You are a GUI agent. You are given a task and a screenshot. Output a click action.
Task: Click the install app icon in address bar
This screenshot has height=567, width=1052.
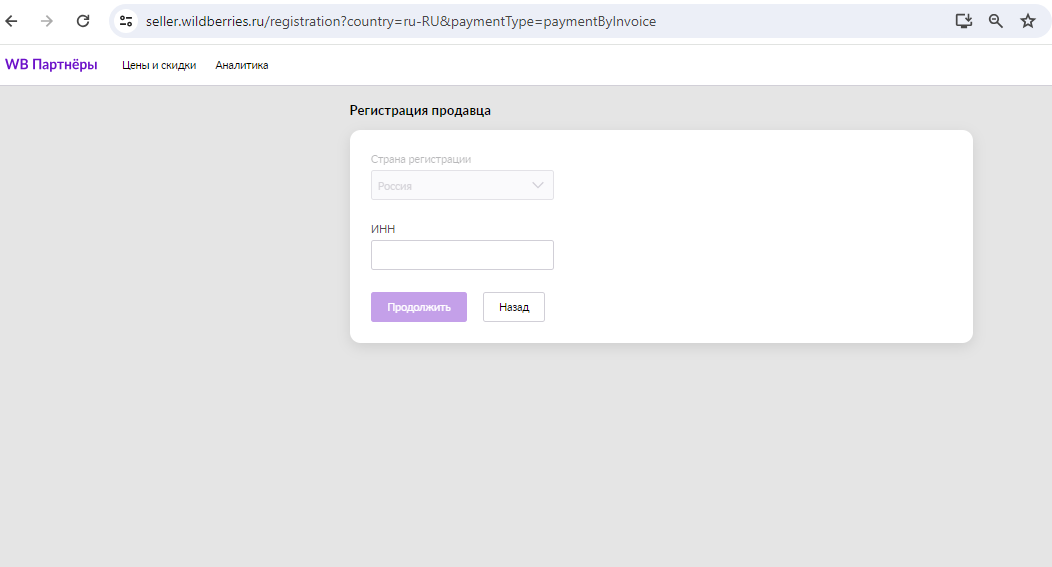pos(963,21)
